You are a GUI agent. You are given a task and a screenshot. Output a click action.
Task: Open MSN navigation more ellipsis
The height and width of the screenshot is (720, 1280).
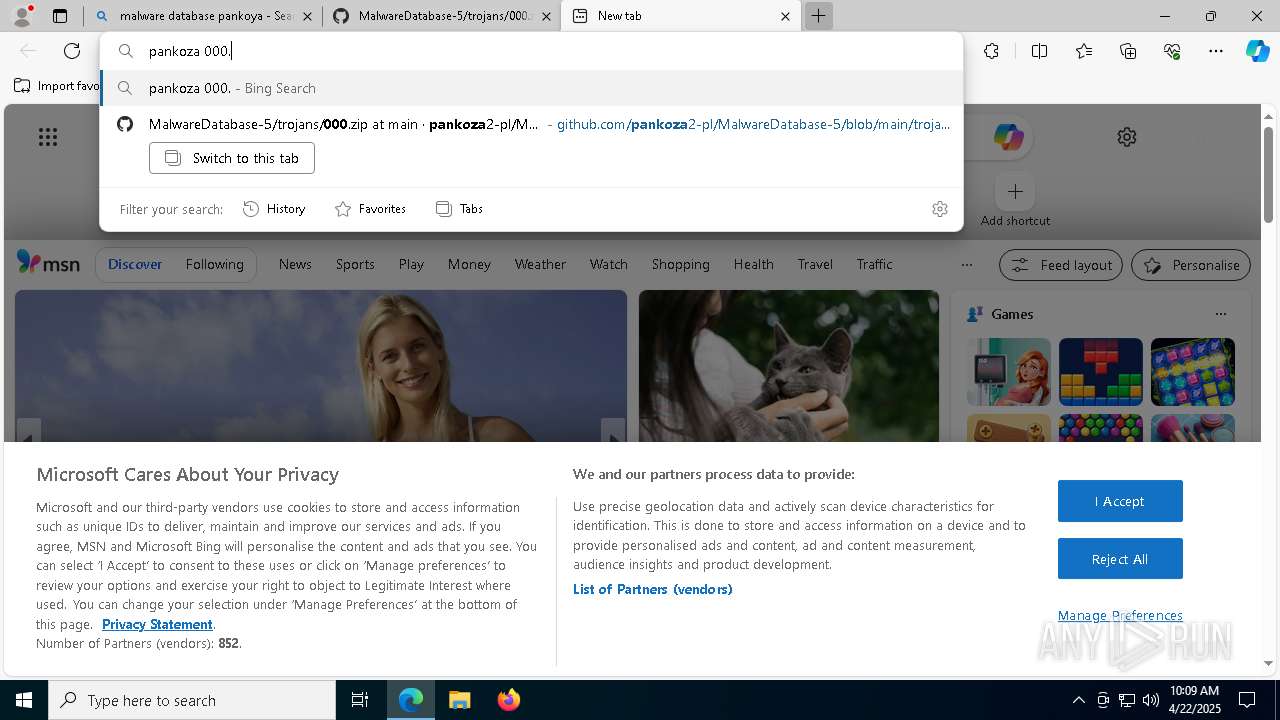tap(966, 265)
